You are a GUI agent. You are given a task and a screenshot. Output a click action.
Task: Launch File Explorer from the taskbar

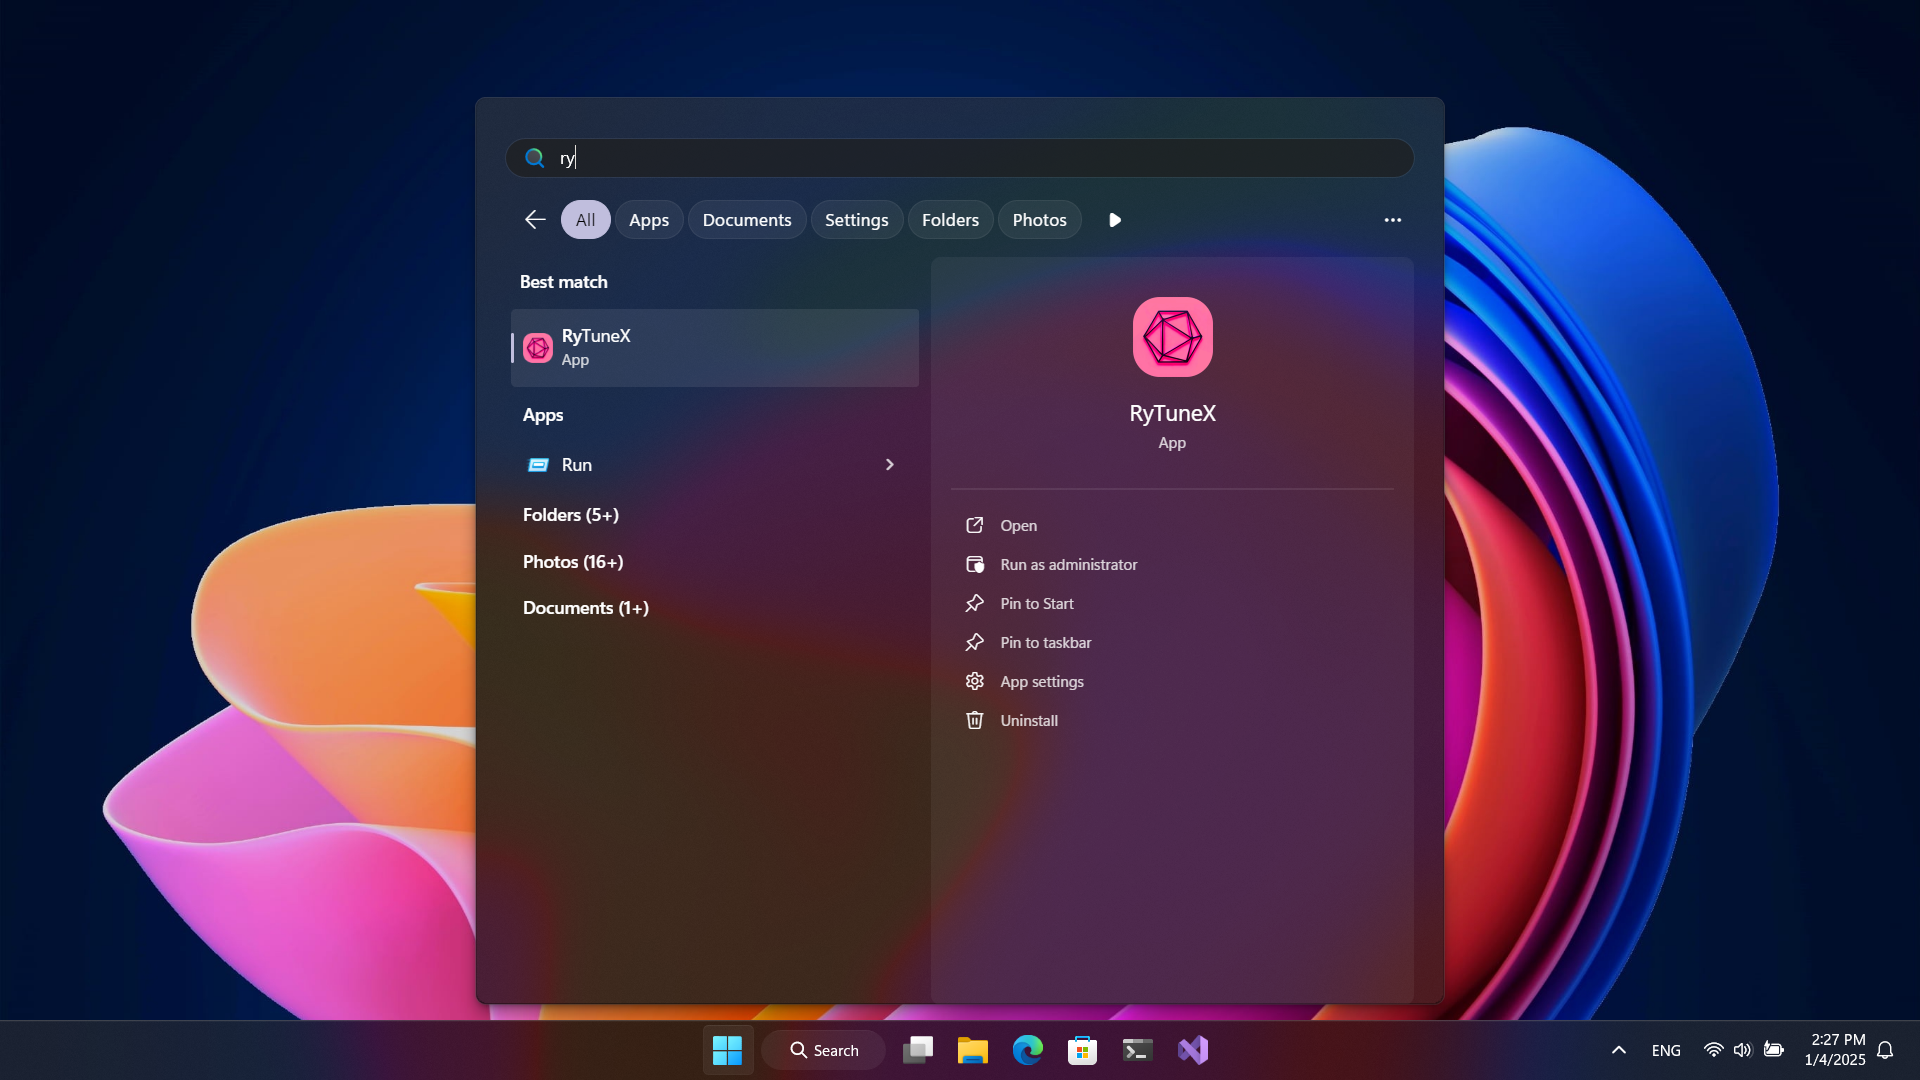click(973, 1050)
